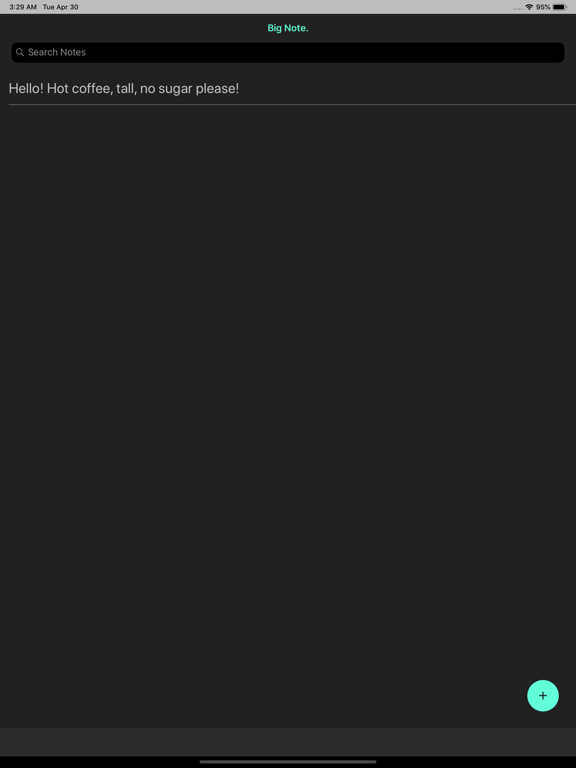Click 'please!' at end of note text

coord(217,89)
